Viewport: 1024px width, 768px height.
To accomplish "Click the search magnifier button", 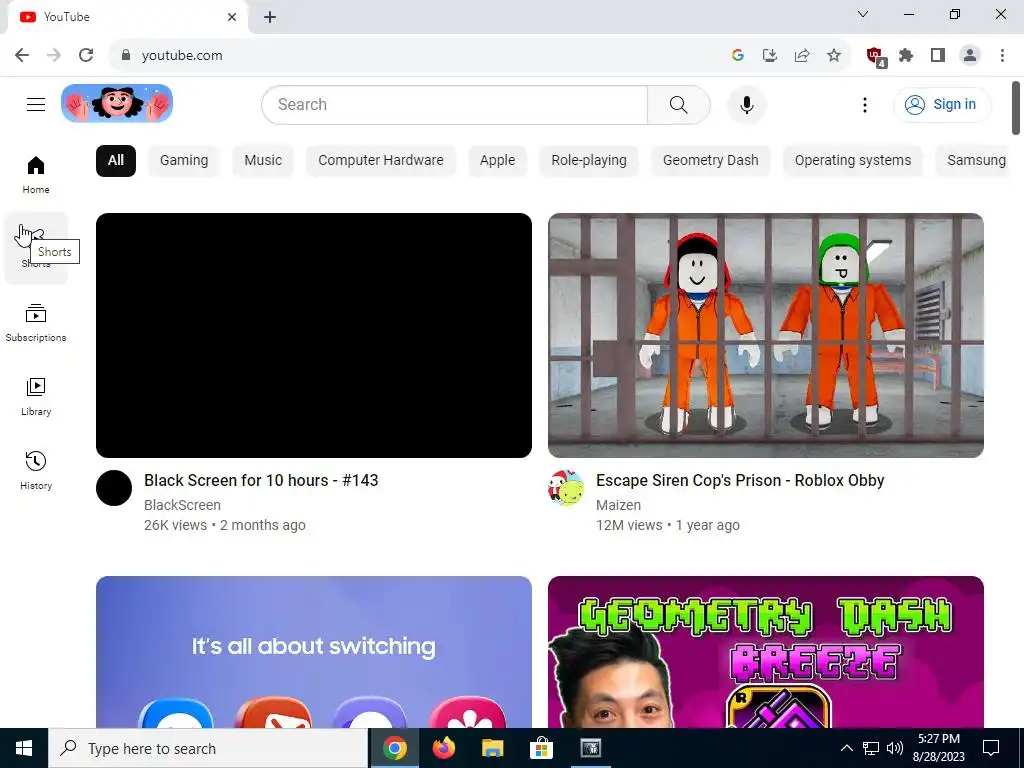I will (679, 104).
